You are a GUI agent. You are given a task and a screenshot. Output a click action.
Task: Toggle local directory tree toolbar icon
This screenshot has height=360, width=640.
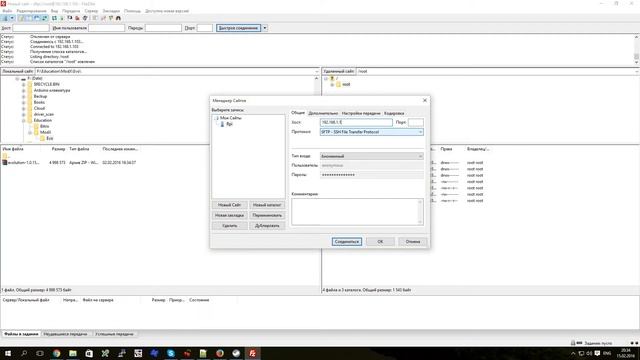(29, 18)
